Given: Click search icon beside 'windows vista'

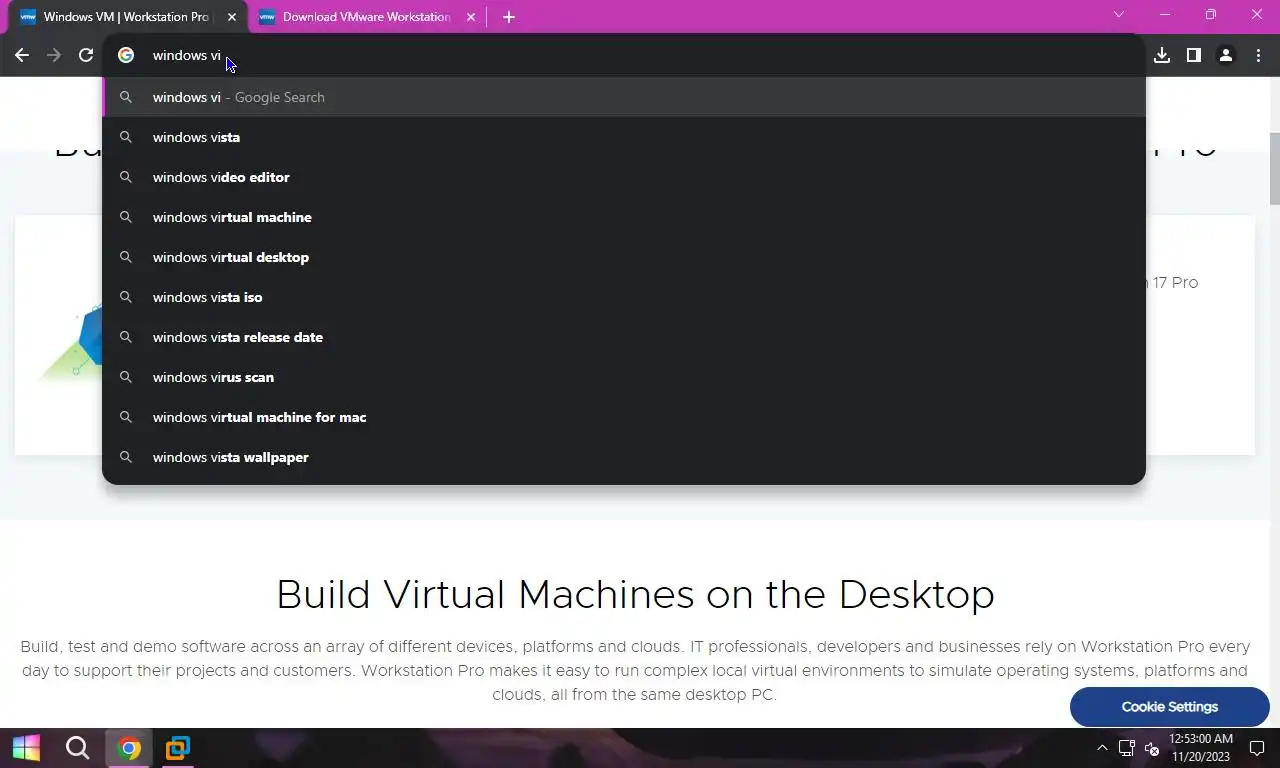Looking at the screenshot, I should [x=126, y=137].
